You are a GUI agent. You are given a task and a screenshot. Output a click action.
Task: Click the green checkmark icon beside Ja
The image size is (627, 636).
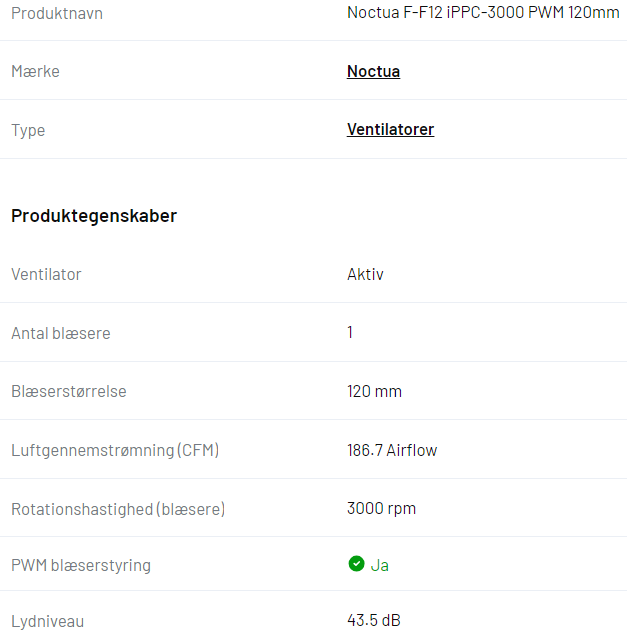[x=356, y=563]
